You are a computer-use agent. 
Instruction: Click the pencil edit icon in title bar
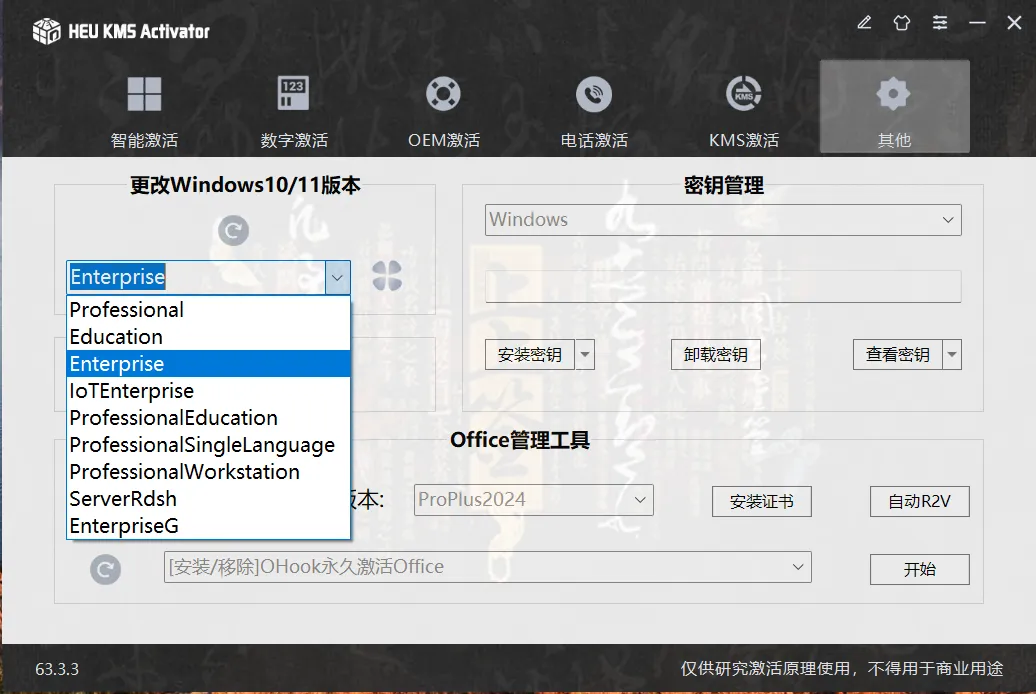tap(864, 23)
